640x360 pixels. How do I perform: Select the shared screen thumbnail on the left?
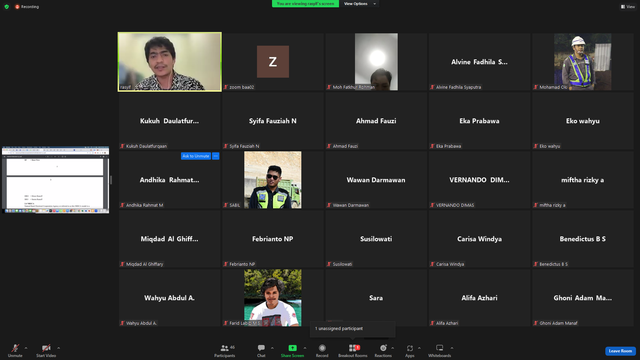click(x=56, y=180)
